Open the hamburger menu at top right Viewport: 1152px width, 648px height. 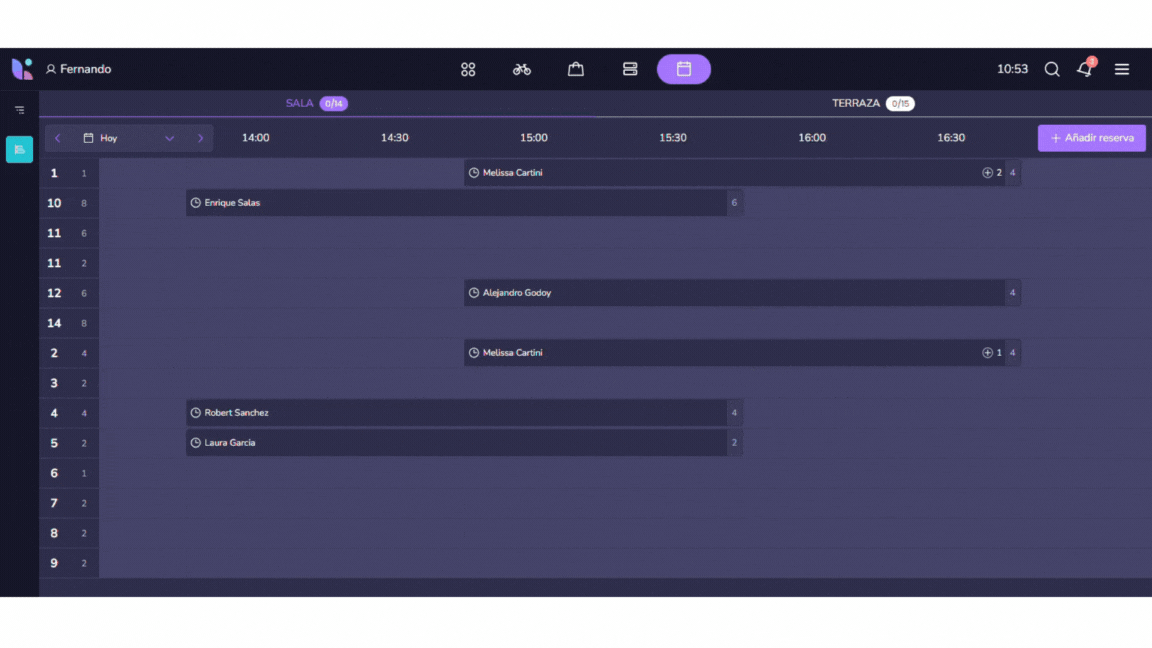[1122, 69]
